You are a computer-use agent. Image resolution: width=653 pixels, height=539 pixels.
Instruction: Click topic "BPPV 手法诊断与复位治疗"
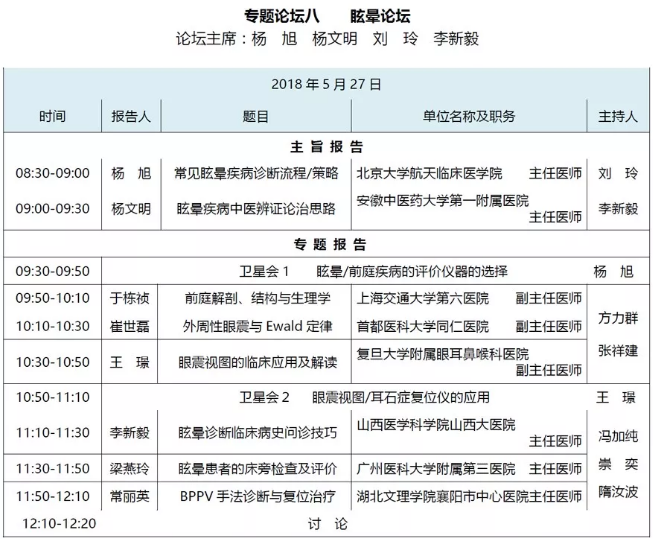(x=256, y=495)
